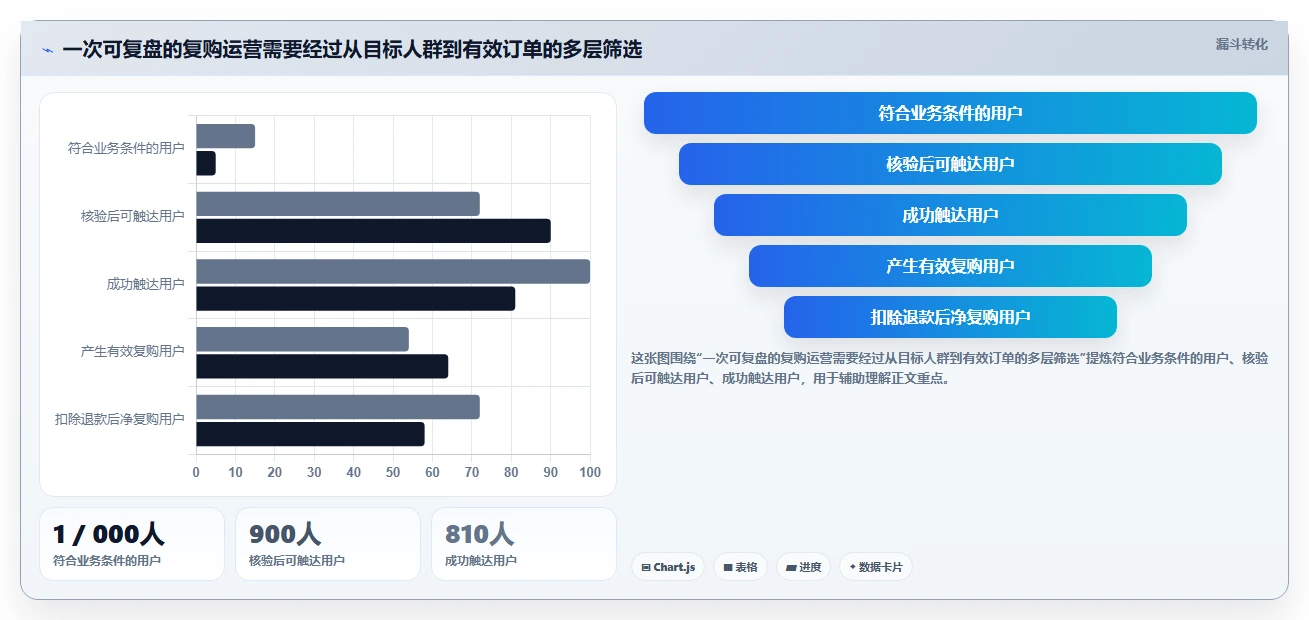Click the dark bar for 扣除退款后净复购用户
This screenshot has width=1309, height=620.
coord(310,434)
